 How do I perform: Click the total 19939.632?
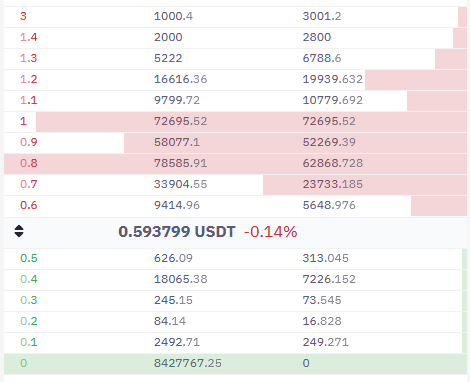333,79
